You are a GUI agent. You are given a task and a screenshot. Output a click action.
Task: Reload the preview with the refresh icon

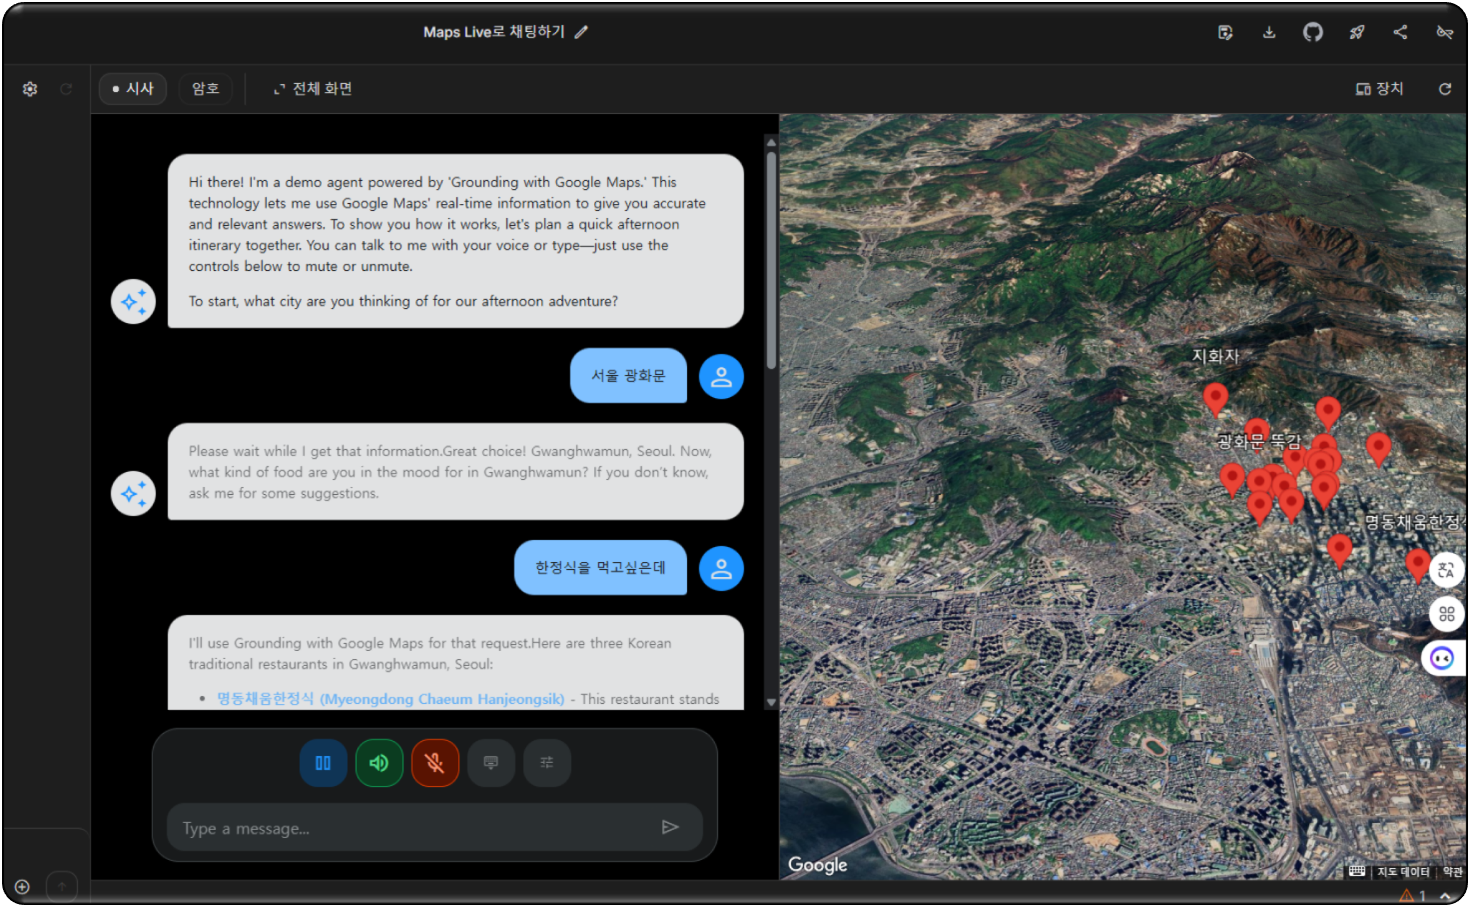click(x=1445, y=89)
